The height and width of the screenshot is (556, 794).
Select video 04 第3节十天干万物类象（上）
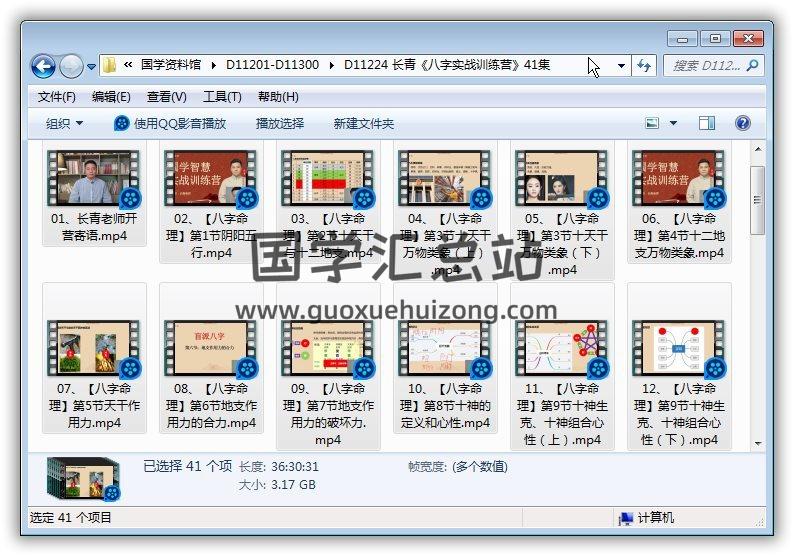pyautogui.click(x=445, y=211)
